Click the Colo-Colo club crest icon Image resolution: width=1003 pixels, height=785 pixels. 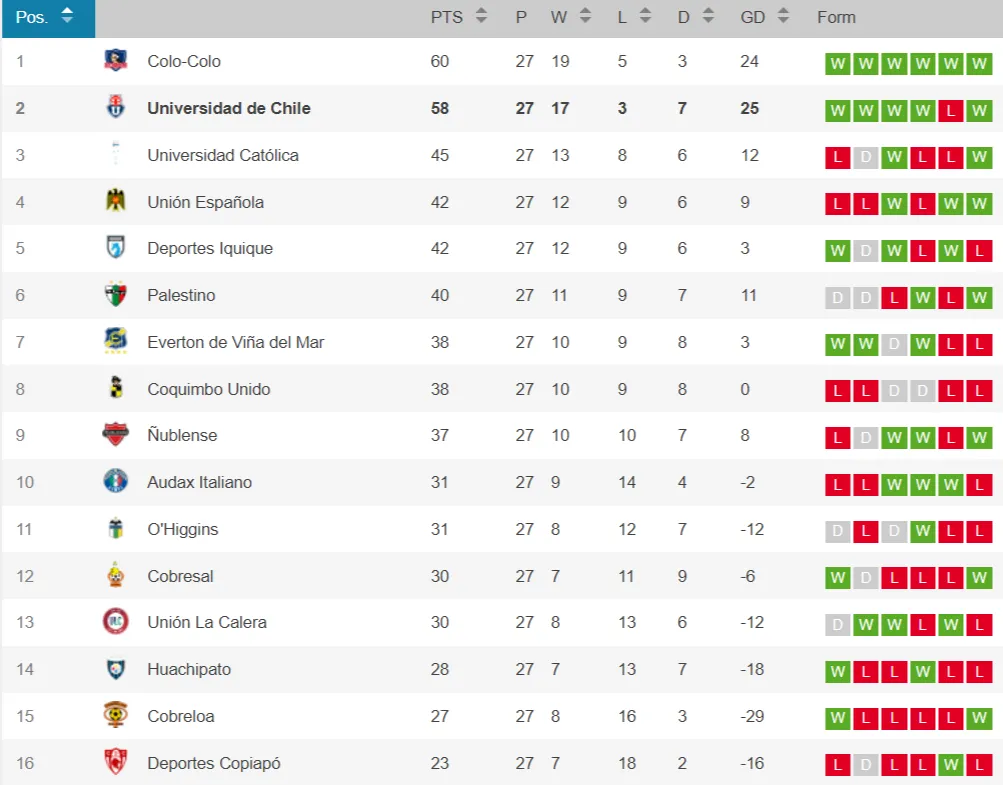click(116, 61)
